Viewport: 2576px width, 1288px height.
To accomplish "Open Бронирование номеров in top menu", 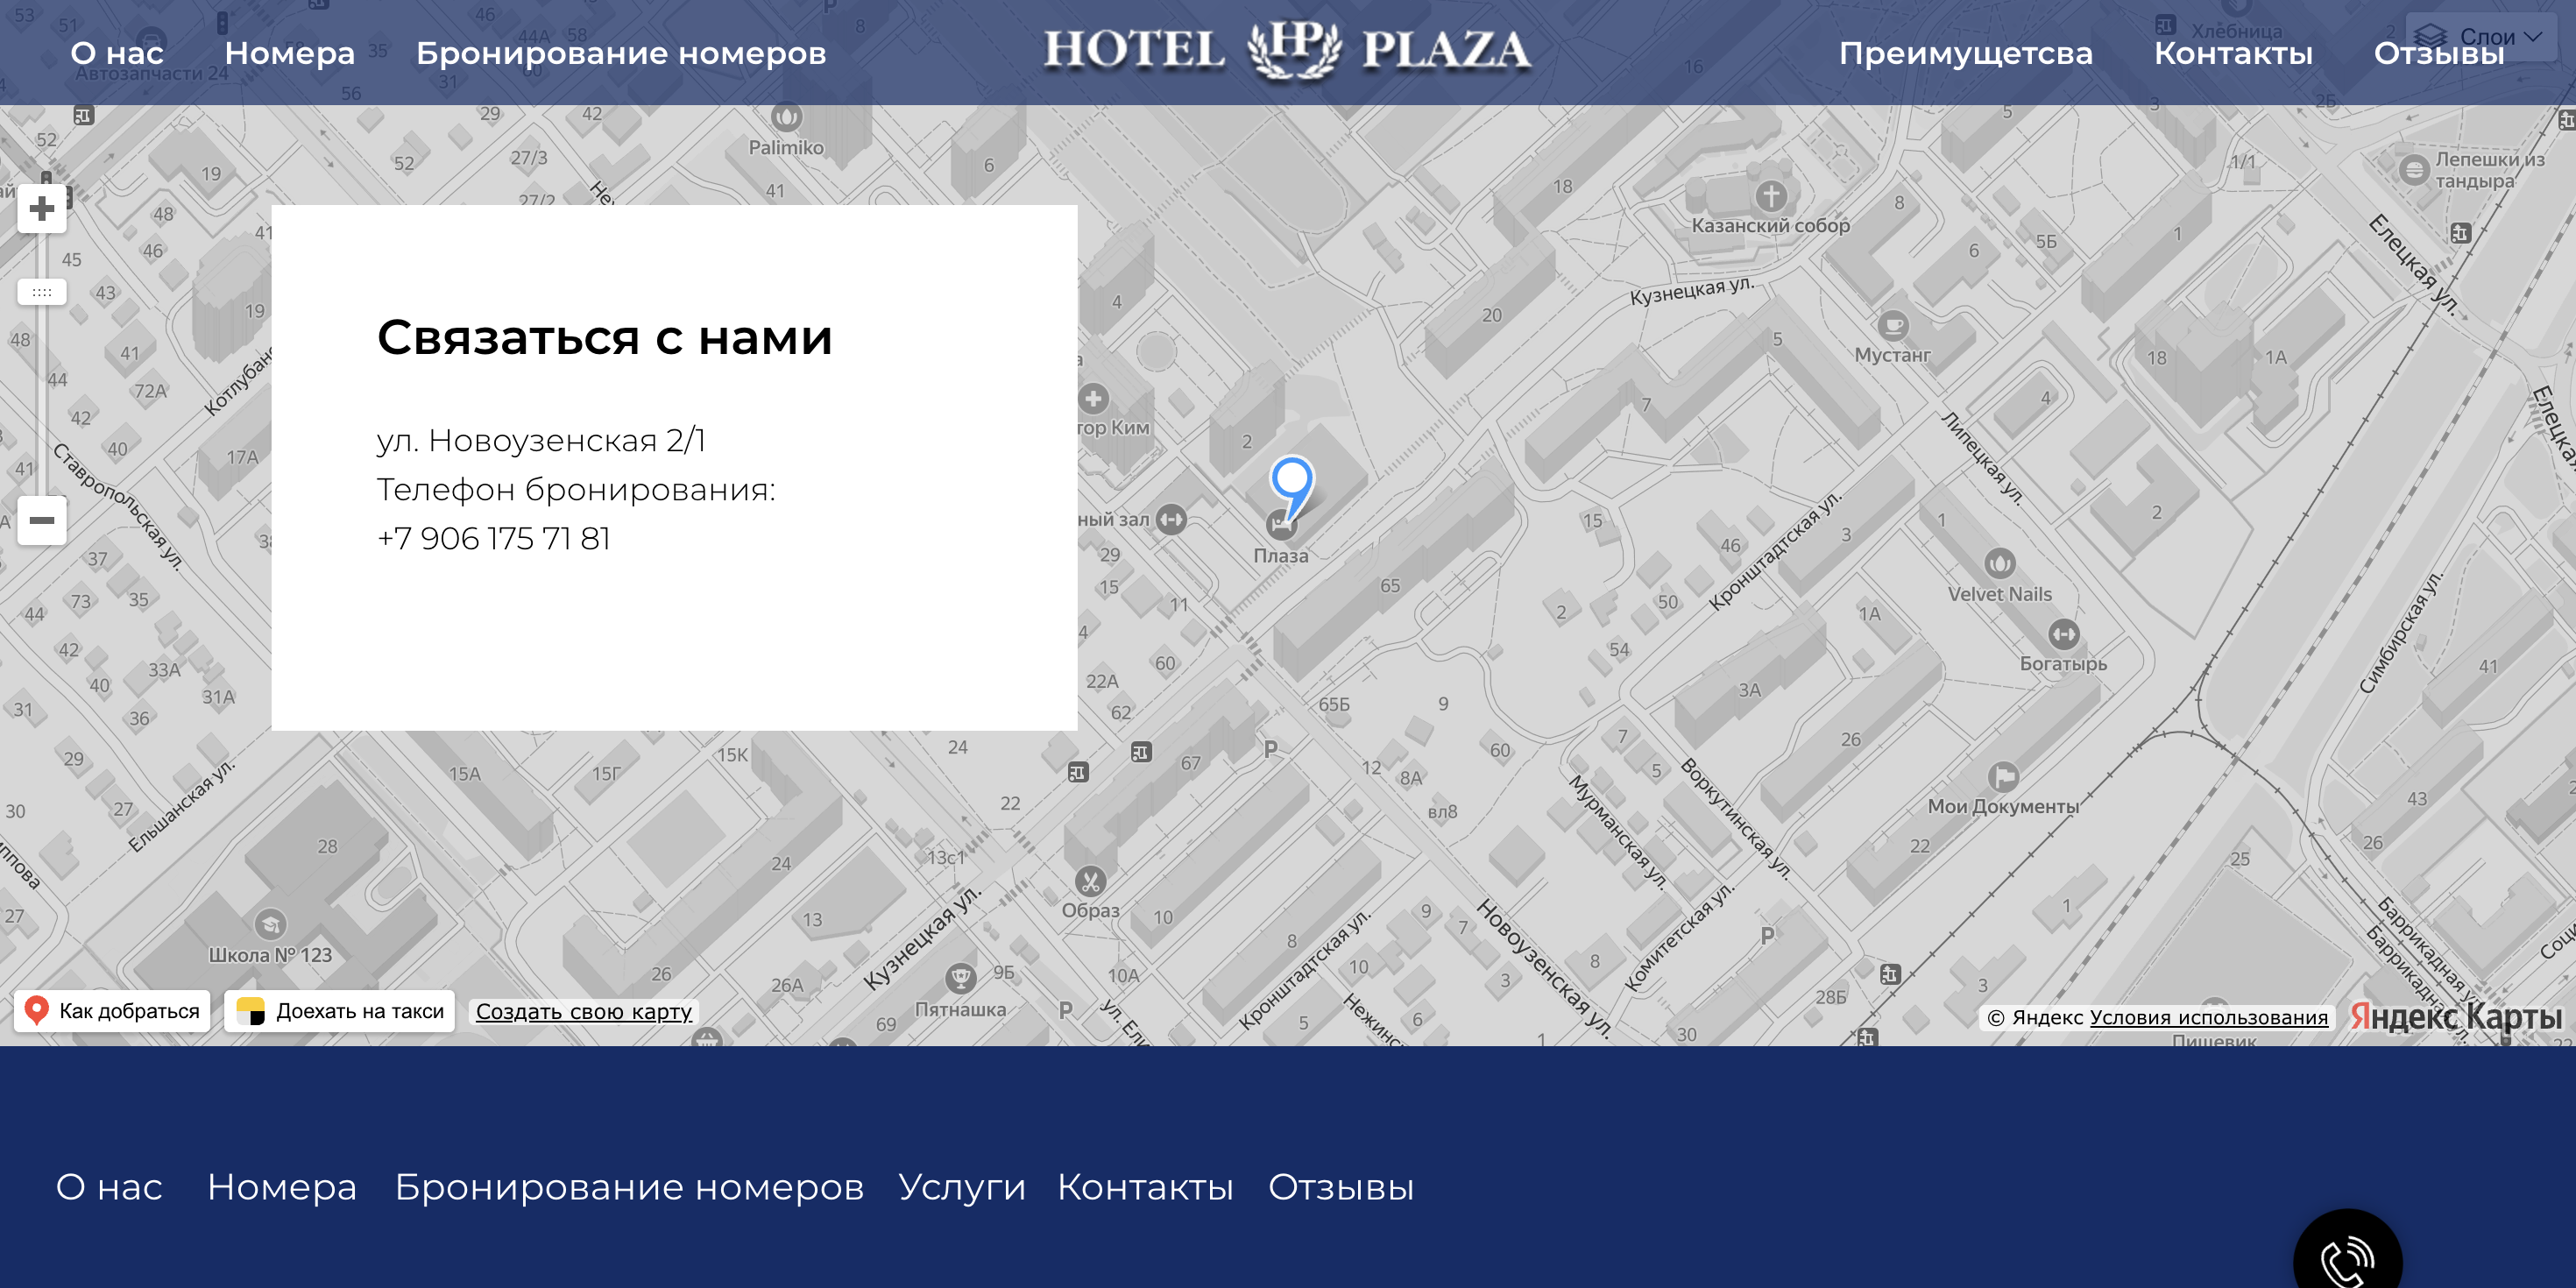I will pyautogui.click(x=621, y=53).
